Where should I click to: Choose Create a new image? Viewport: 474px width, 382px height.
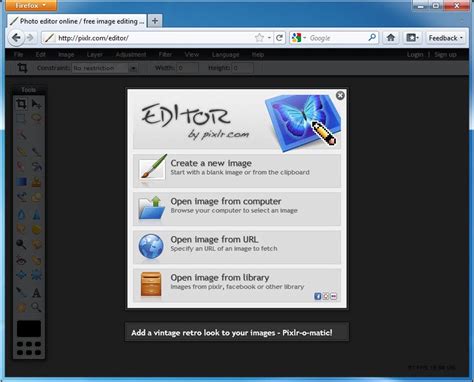[x=237, y=170]
